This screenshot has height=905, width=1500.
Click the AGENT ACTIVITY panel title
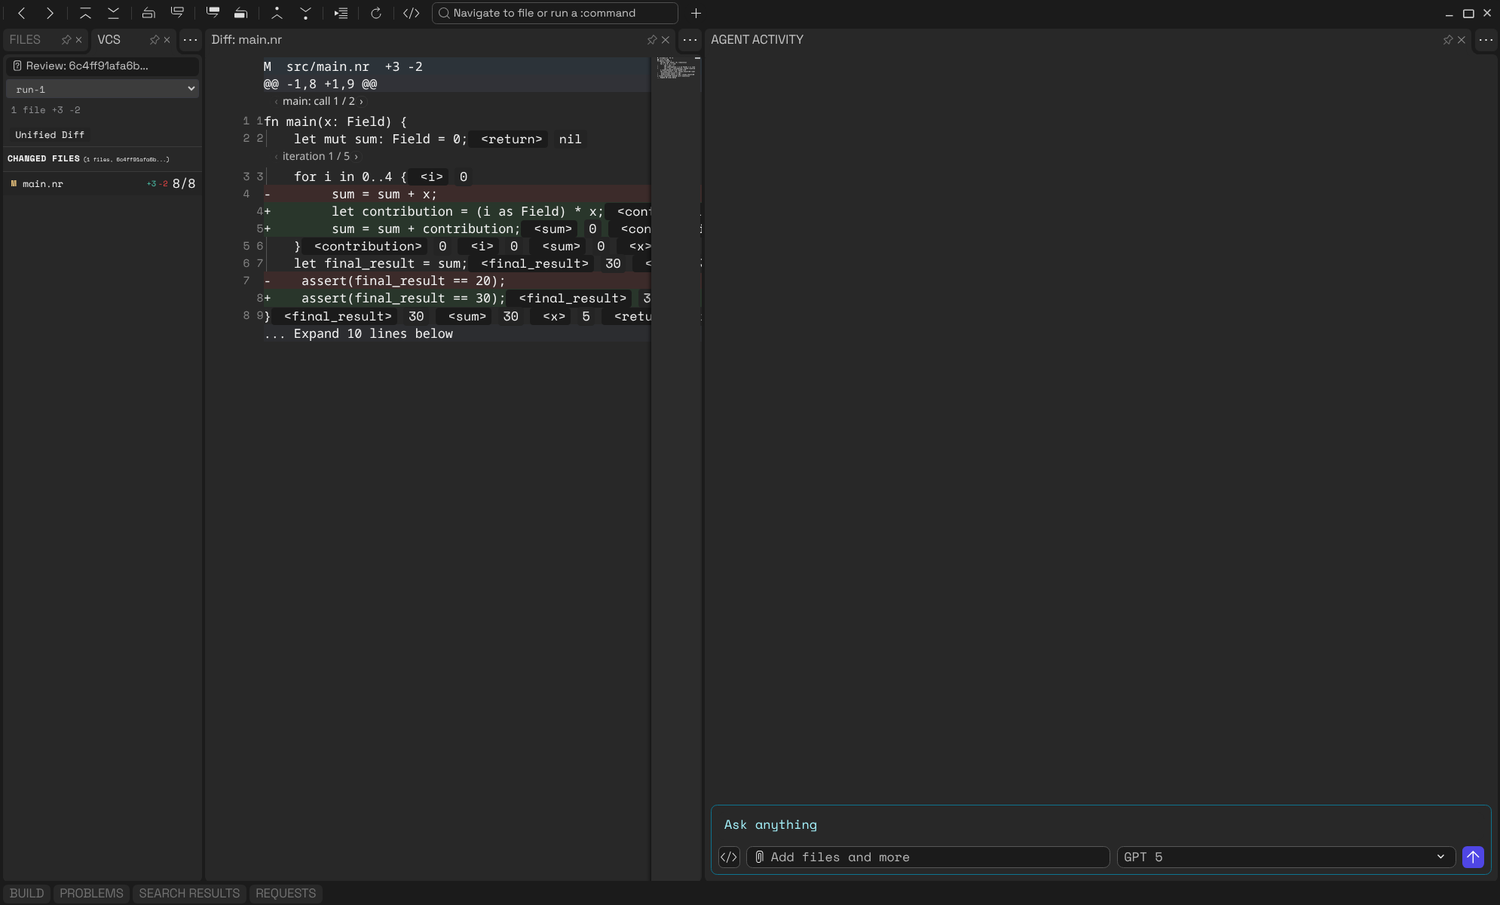pos(757,40)
